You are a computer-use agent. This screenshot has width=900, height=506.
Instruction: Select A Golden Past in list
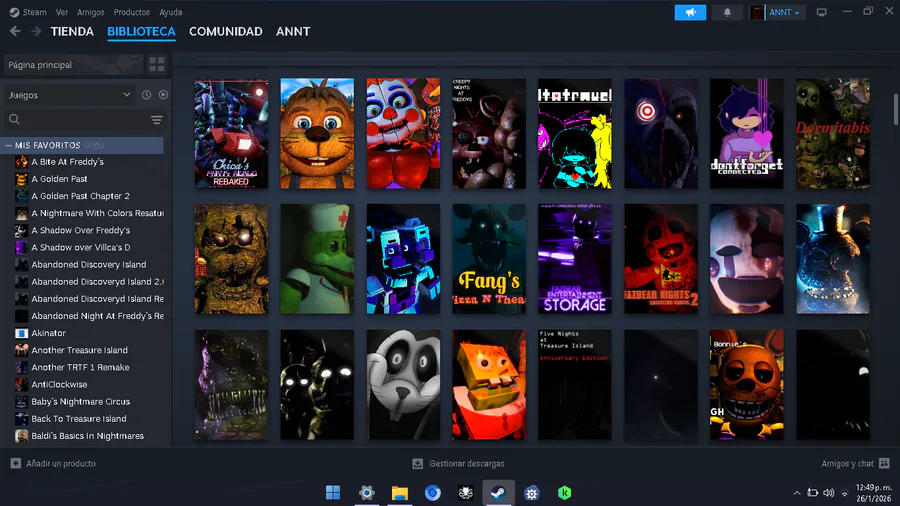(59, 179)
